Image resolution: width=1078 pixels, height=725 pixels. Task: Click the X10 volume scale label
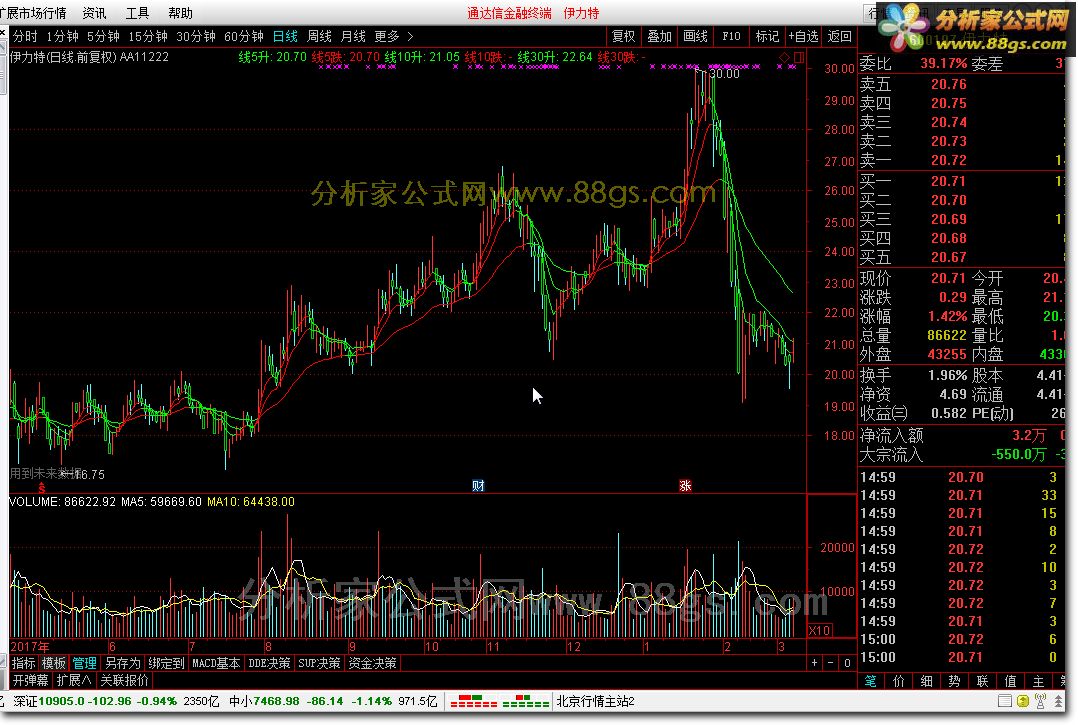[820, 630]
